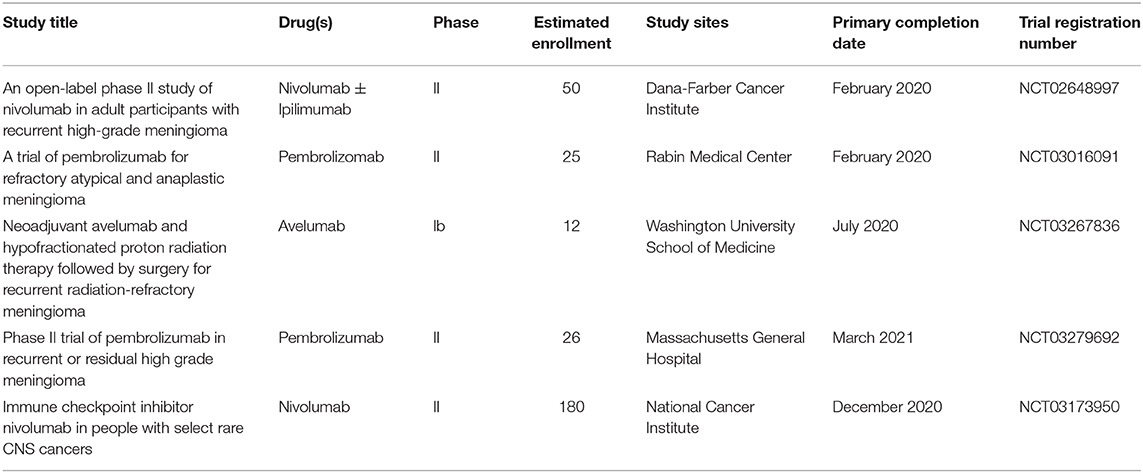Viewport: 1143px width, 473px height.
Task: Select trial number NCT03173950
Action: (1068, 406)
